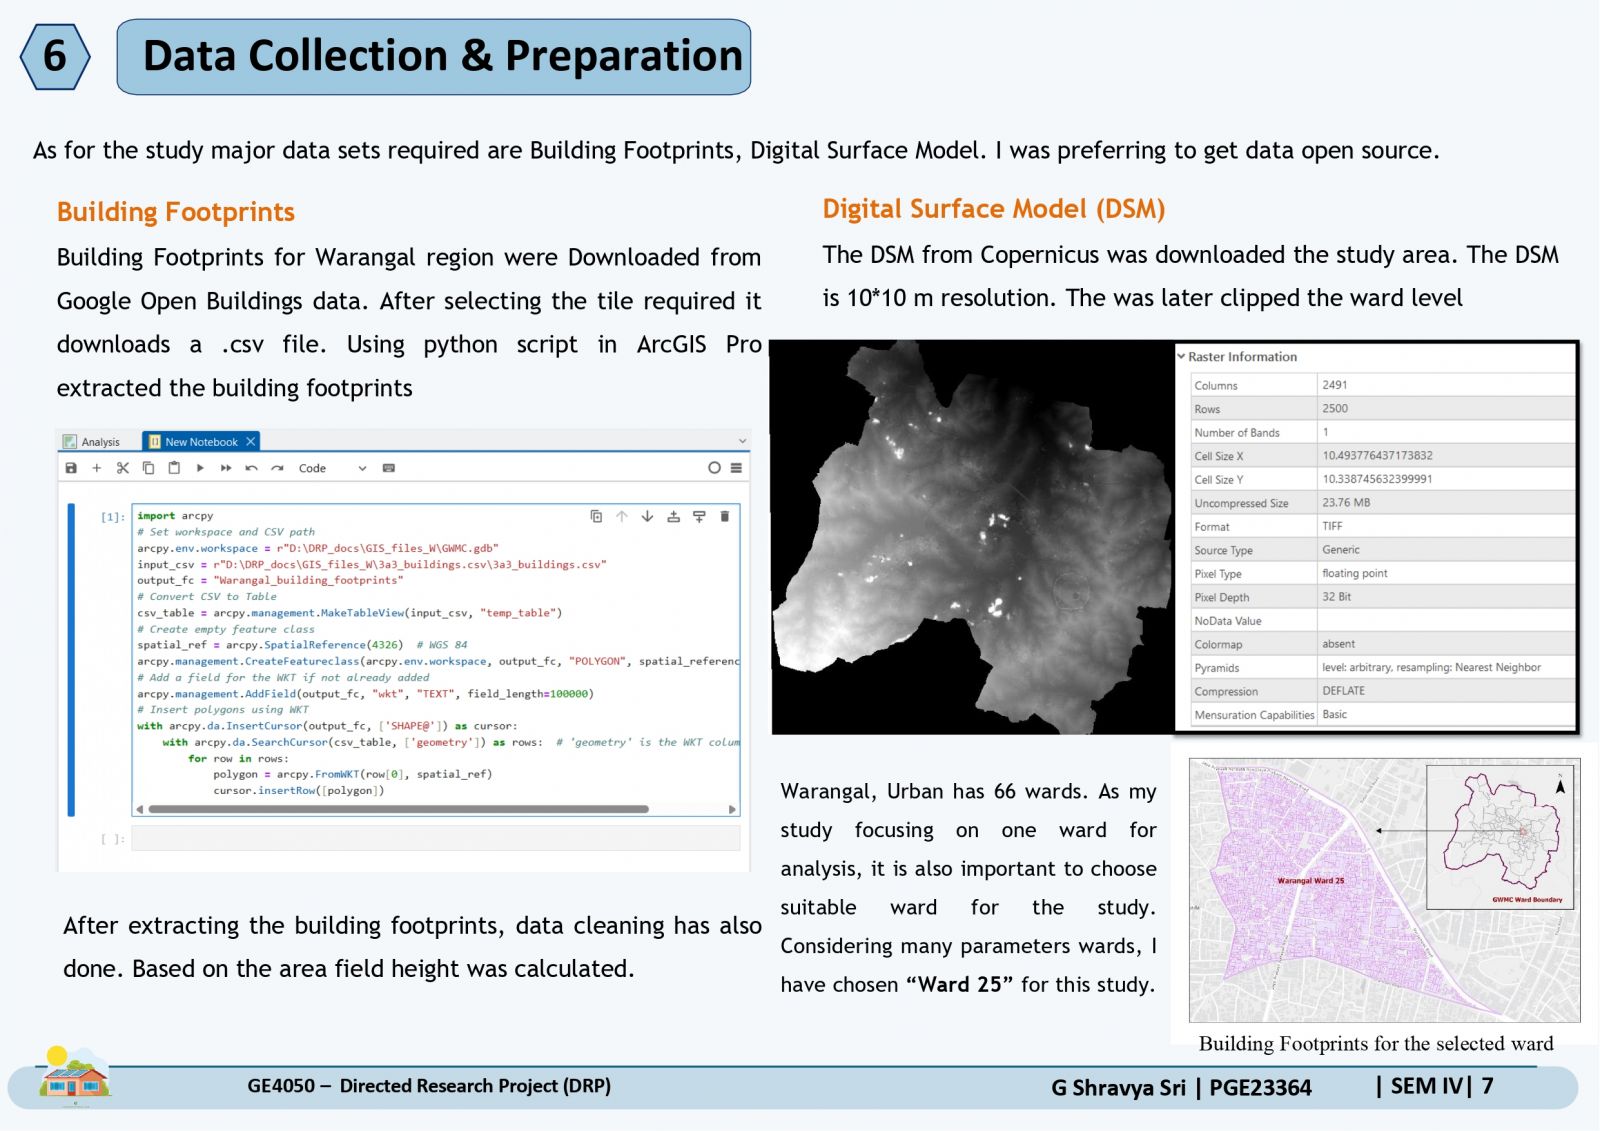Open the command palette keyboard icon
This screenshot has width=1600, height=1131.
point(389,468)
